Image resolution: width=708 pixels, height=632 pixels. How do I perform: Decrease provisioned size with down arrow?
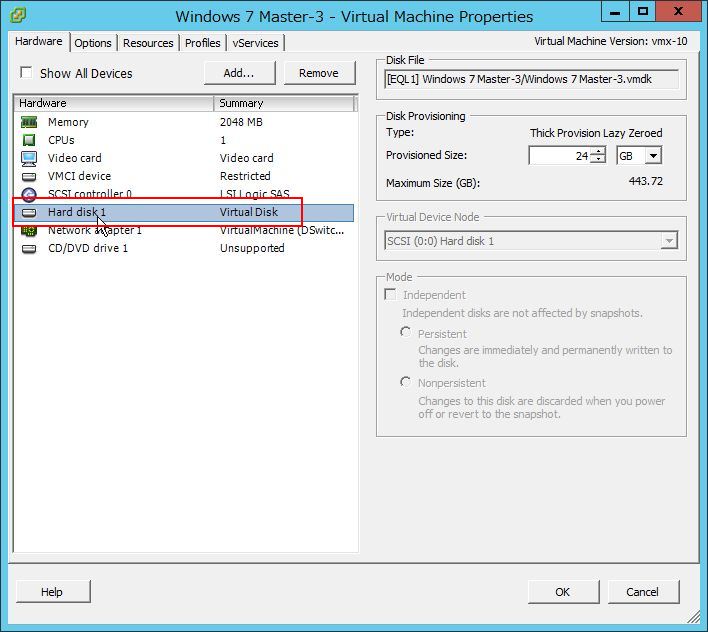(x=598, y=159)
